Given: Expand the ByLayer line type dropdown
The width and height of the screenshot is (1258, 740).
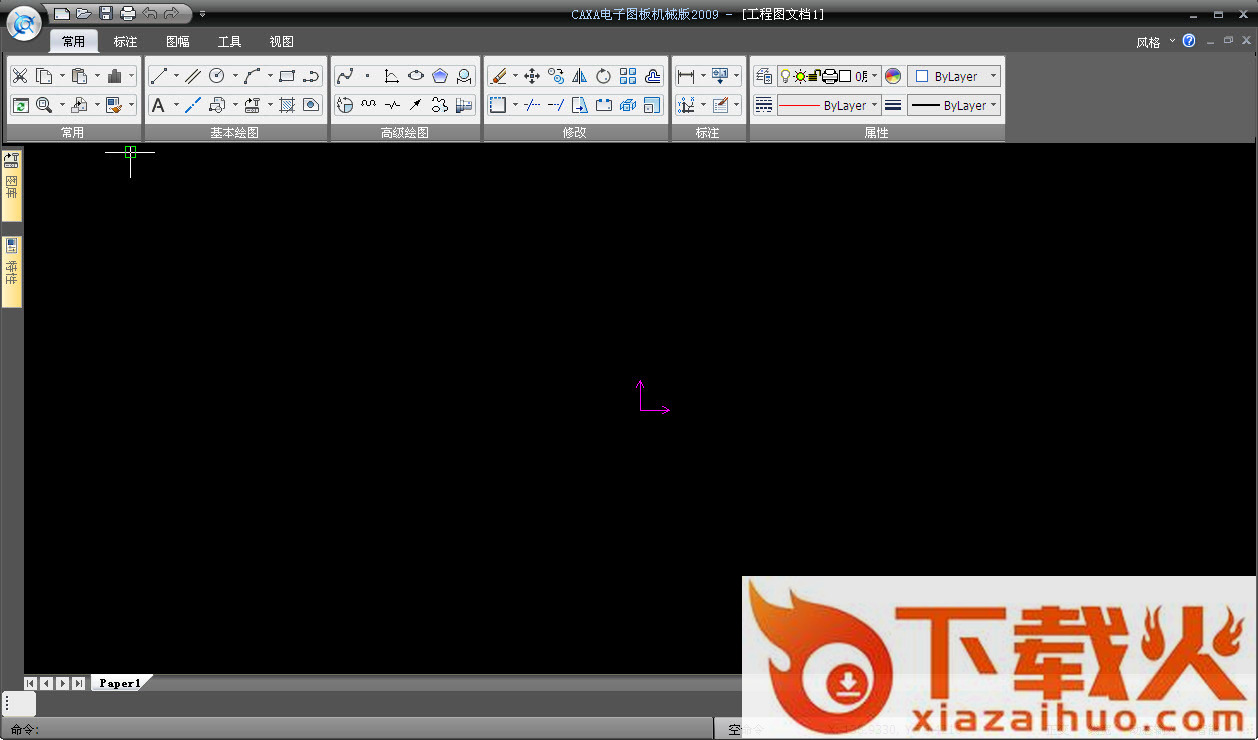Looking at the screenshot, I should (829, 105).
